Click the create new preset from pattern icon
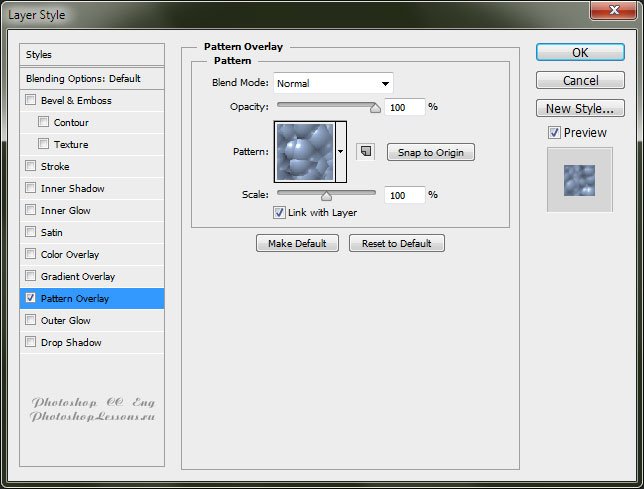Screen dimensions: 644x489 365,151
